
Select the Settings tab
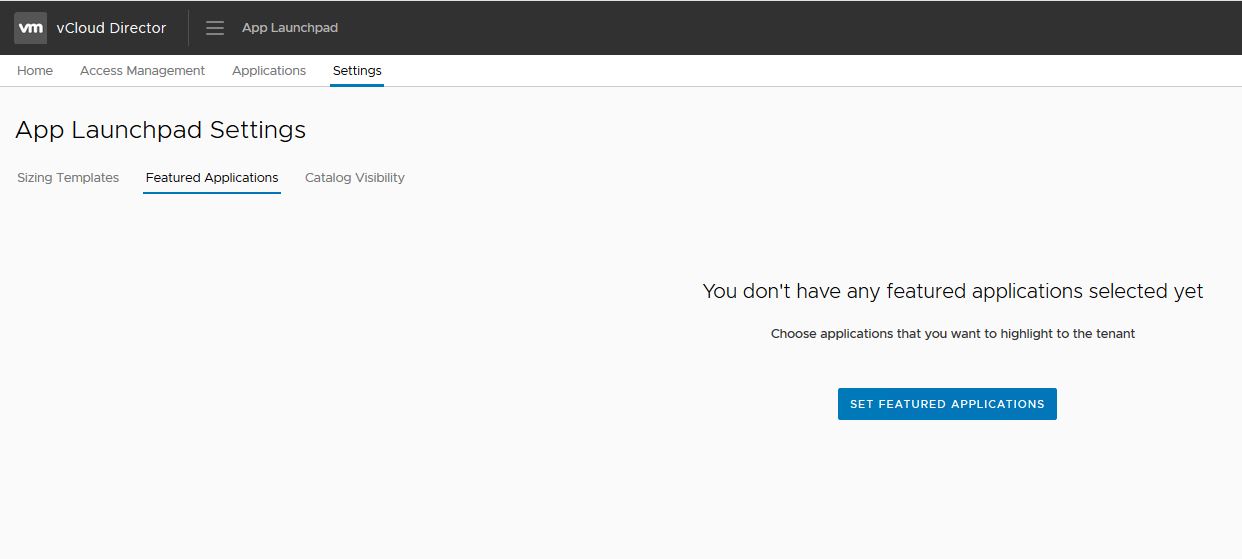coord(357,71)
